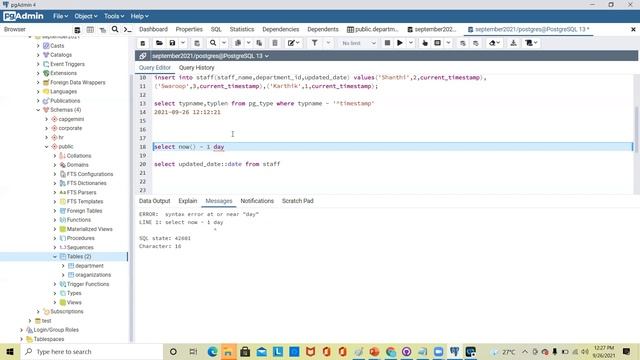The image size is (640, 360).
Task: Switch to the Explain tab
Action: [188, 201]
